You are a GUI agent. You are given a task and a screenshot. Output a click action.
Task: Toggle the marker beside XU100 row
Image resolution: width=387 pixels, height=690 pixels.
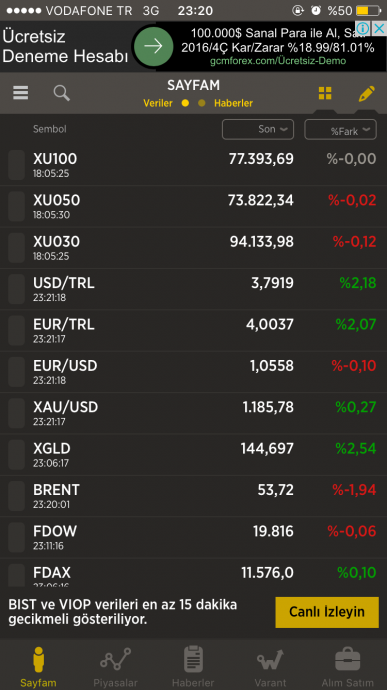[16, 165]
